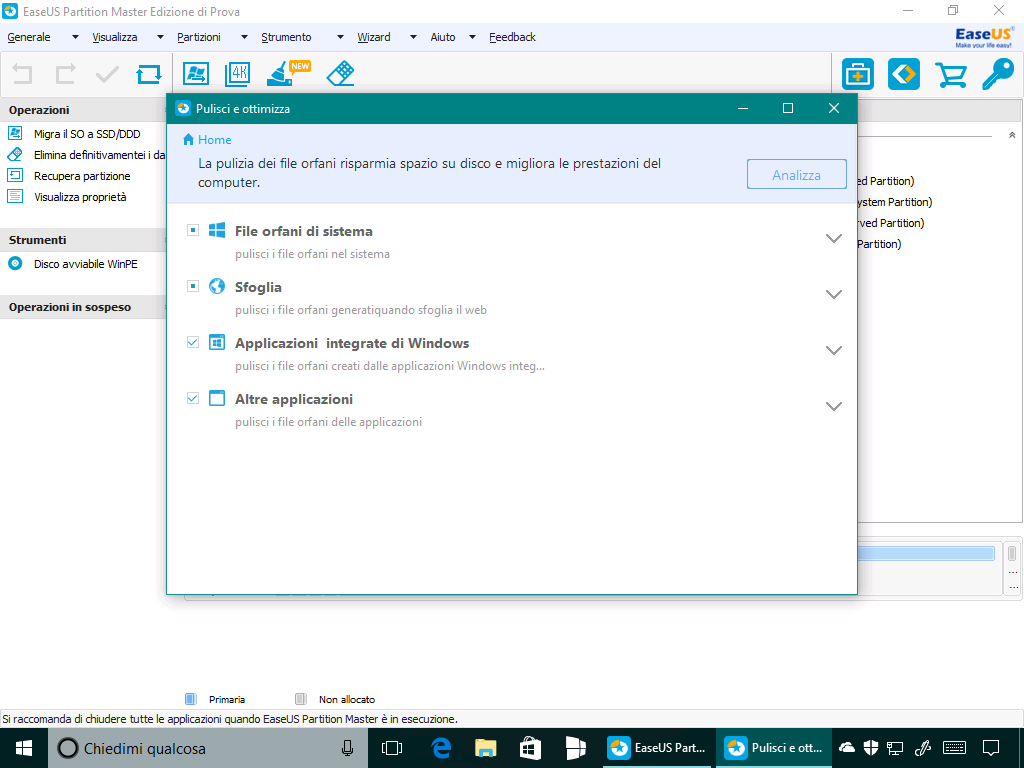This screenshot has height=768, width=1024.
Task: Click the Primaria legend color swatch
Action: coord(191,699)
